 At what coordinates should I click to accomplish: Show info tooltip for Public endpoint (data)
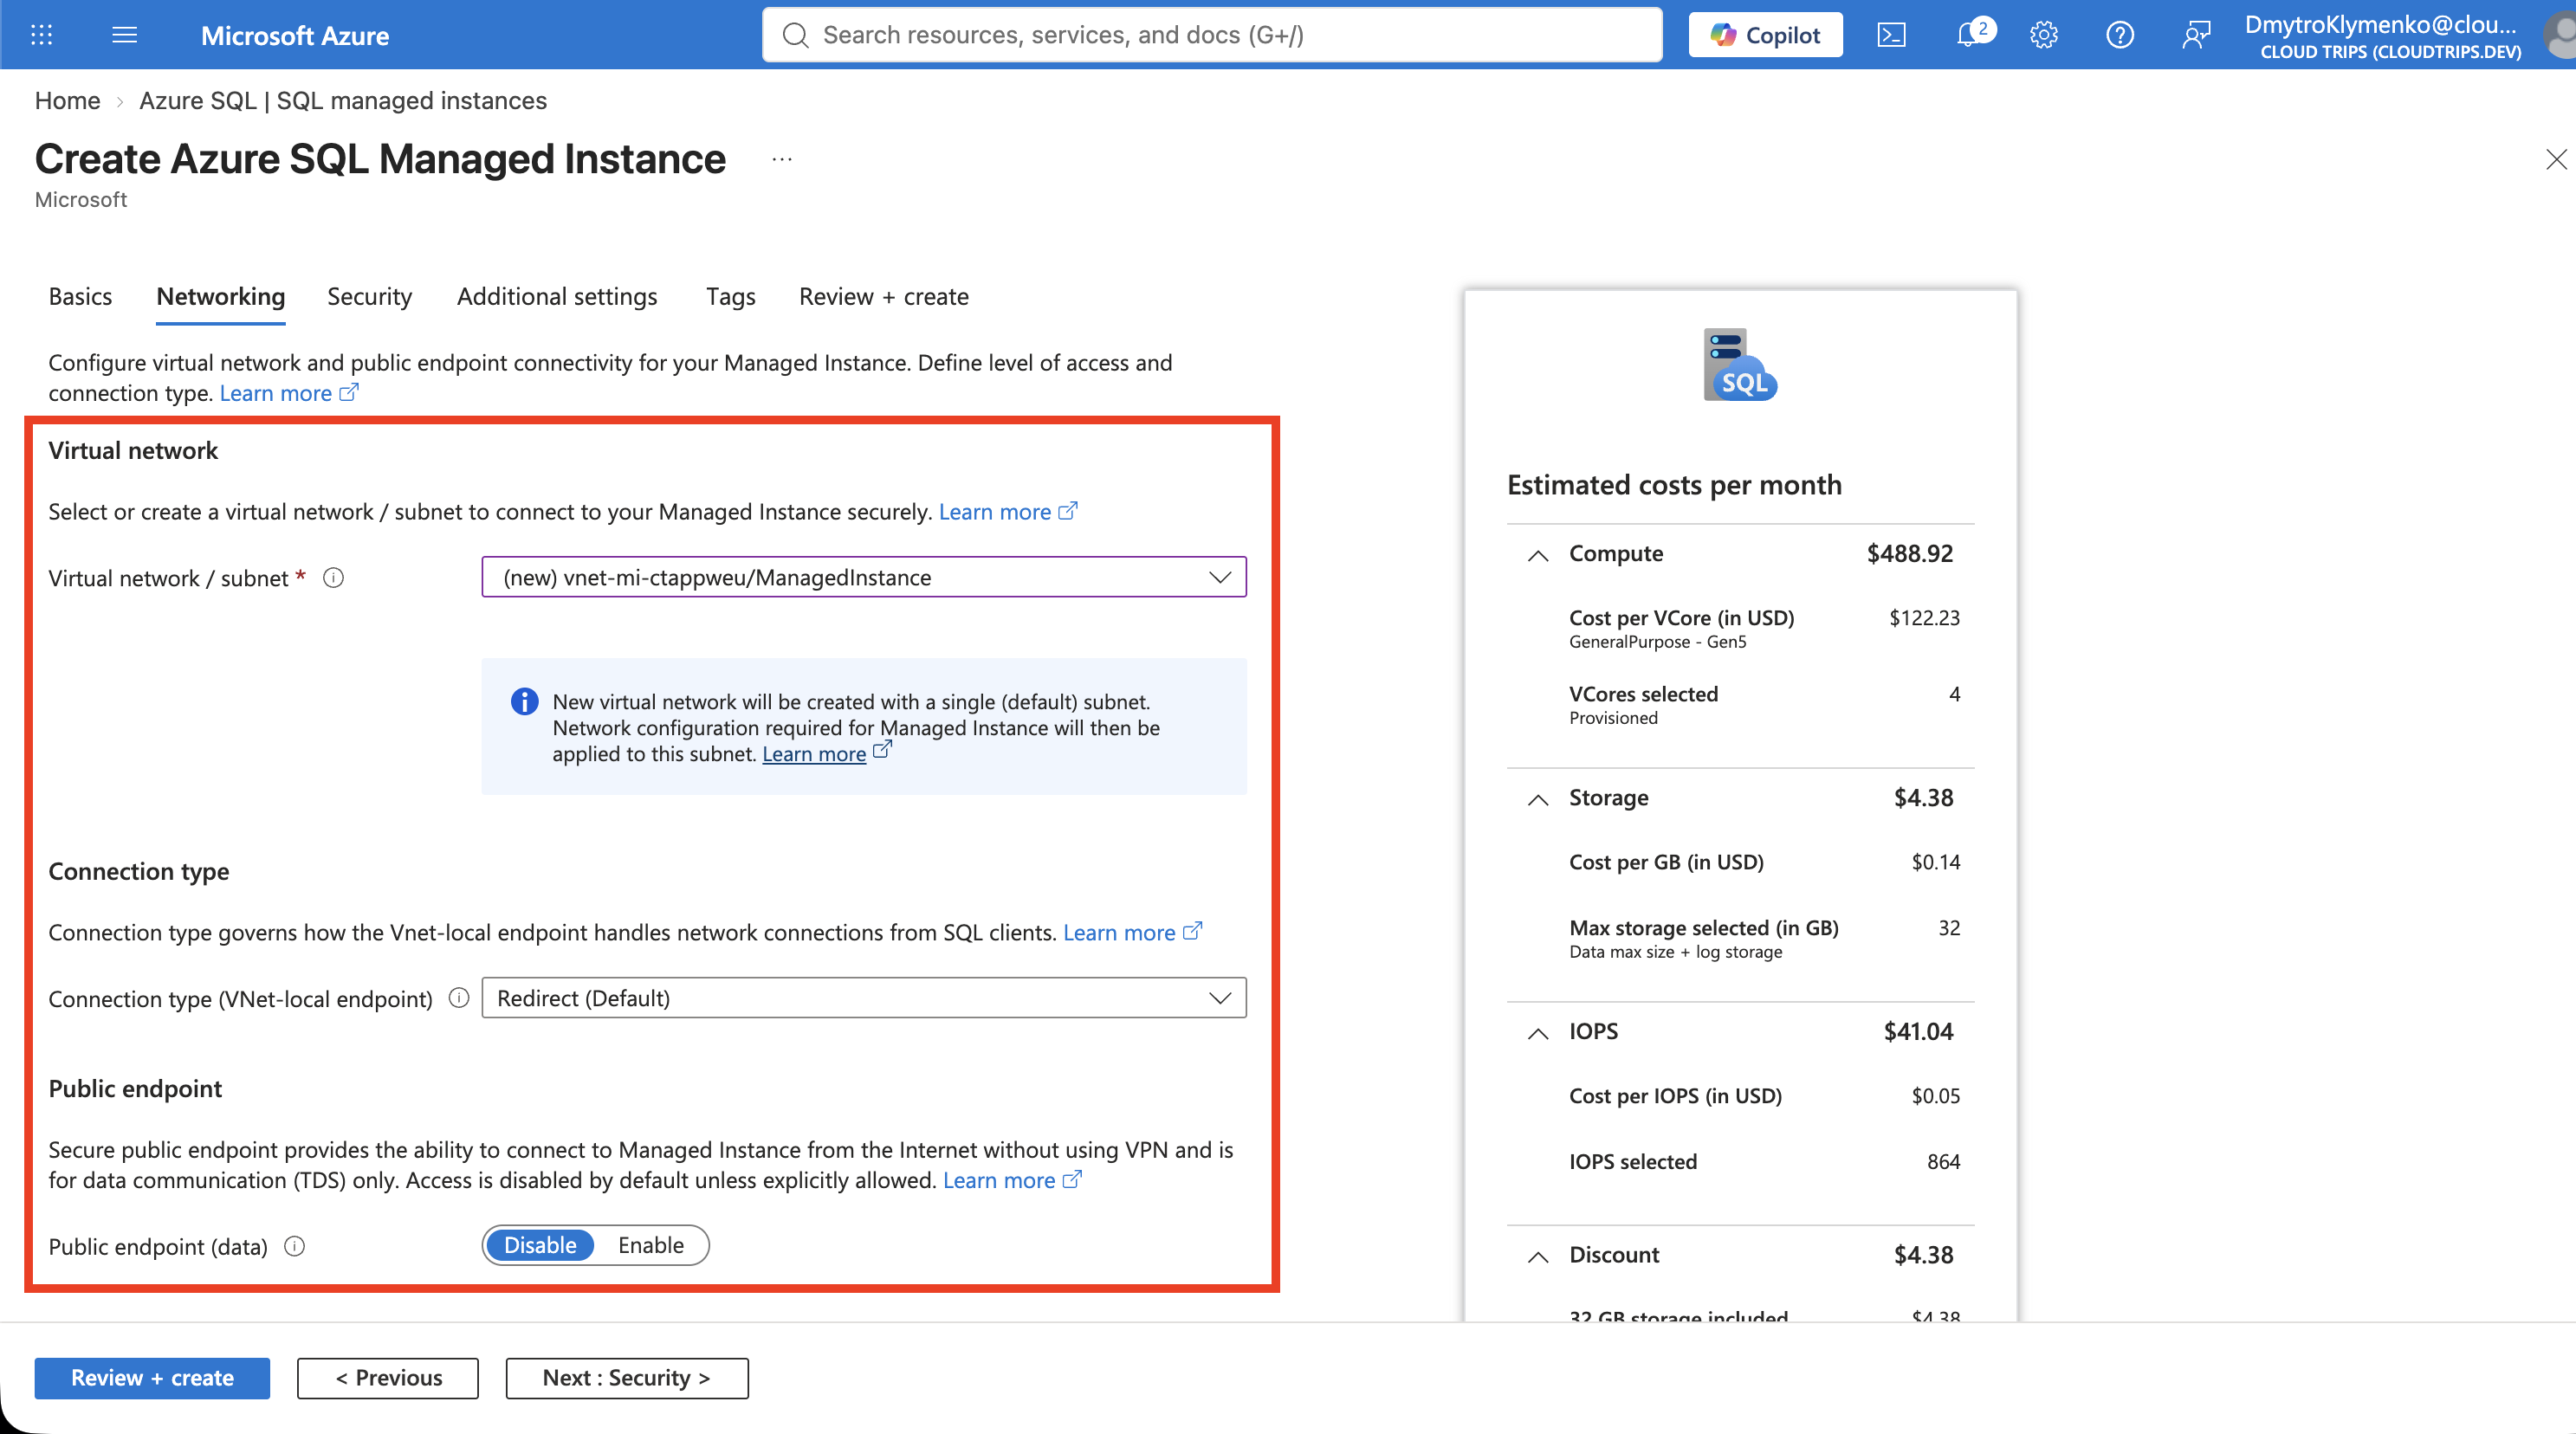click(294, 1246)
